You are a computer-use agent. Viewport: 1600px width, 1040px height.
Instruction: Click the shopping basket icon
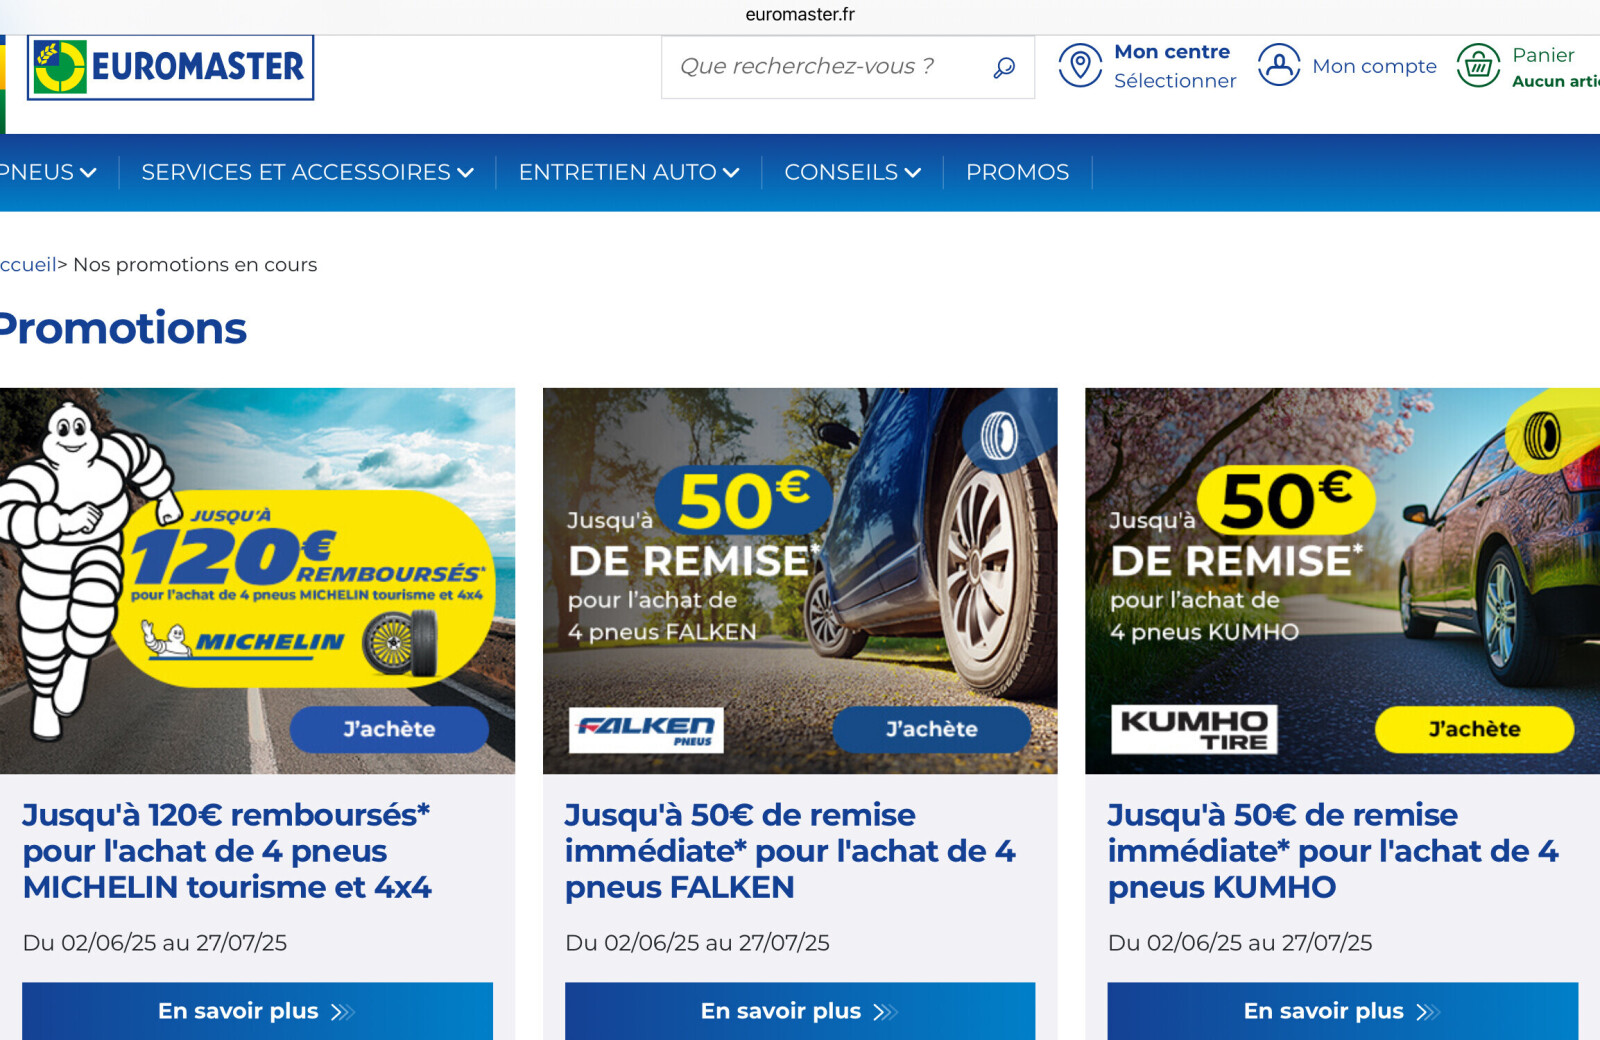pyautogui.click(x=1478, y=66)
